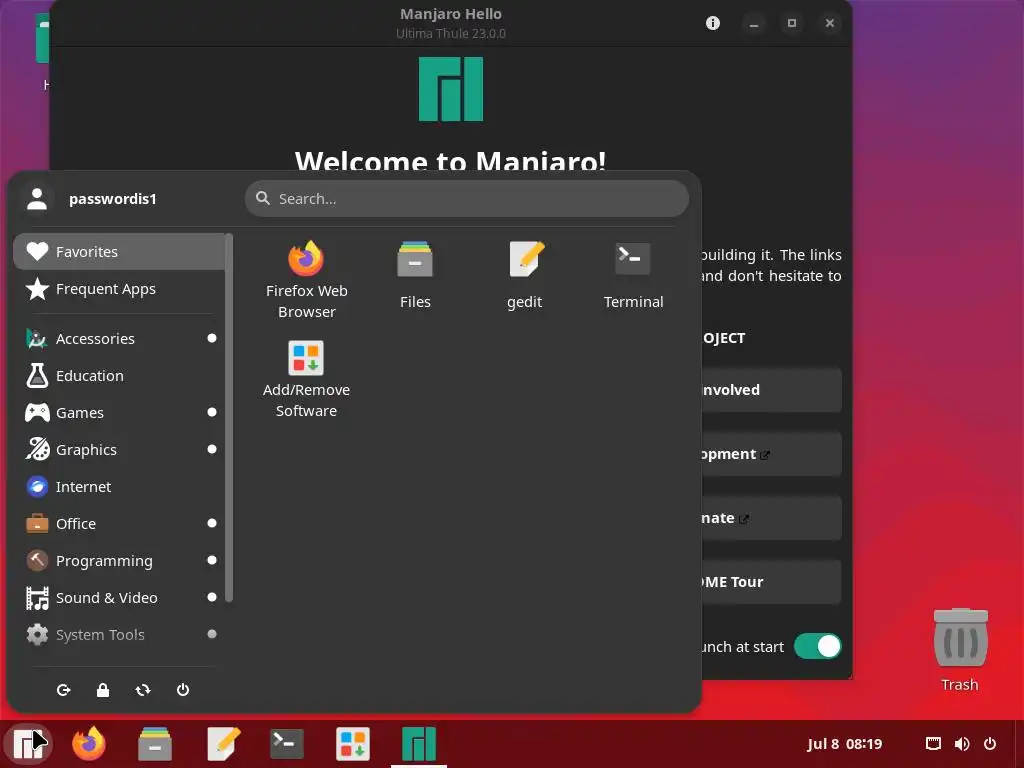Open Terminal from the taskbar
1024x768 pixels.
[x=287, y=743]
